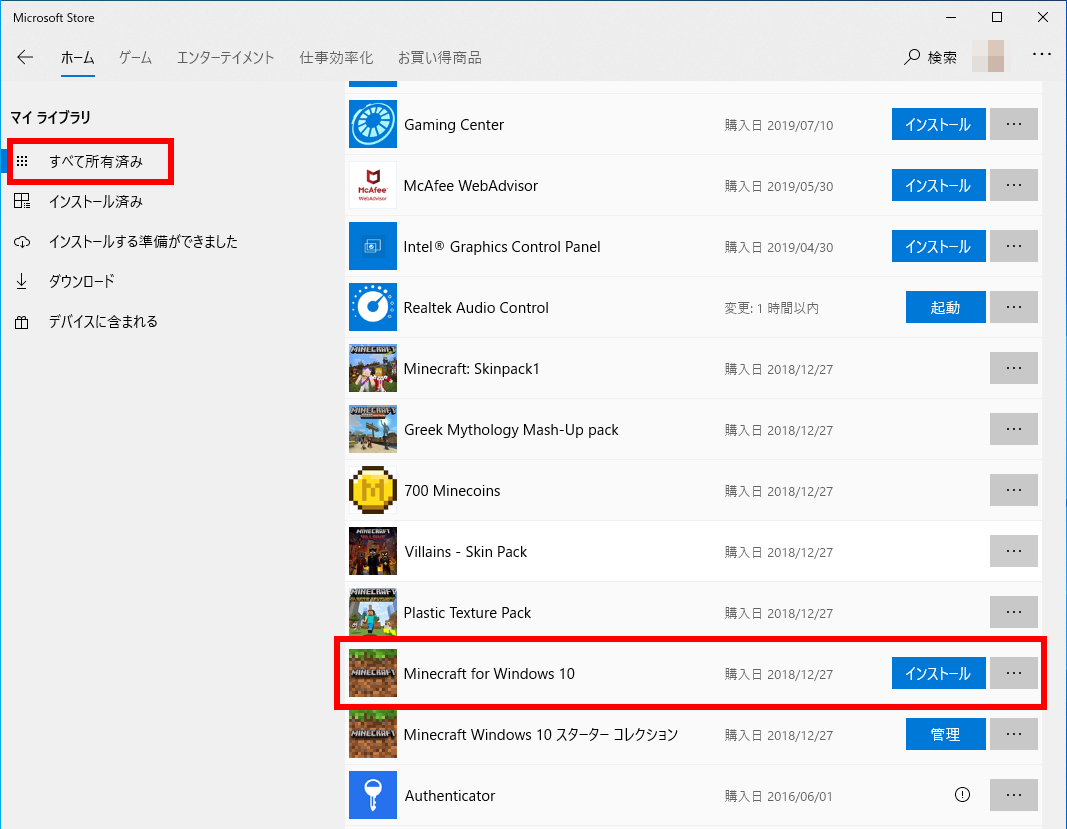Install Gaming Center
Screen dimensions: 1067x829
pyautogui.click(x=938, y=124)
